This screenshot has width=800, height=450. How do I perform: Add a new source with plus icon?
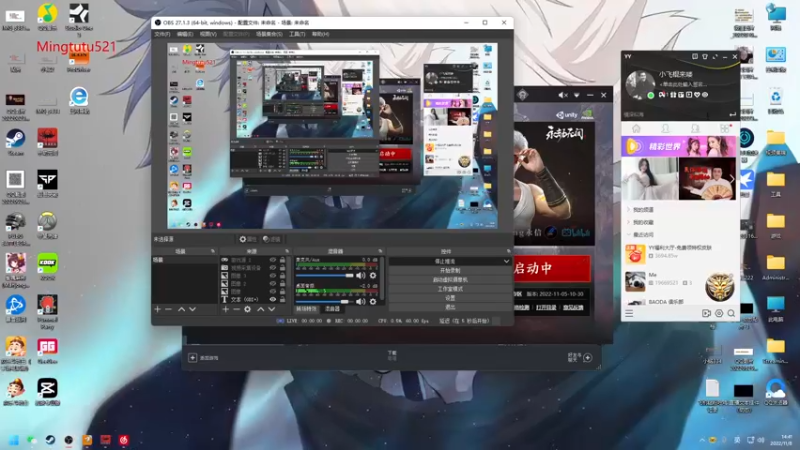point(225,309)
